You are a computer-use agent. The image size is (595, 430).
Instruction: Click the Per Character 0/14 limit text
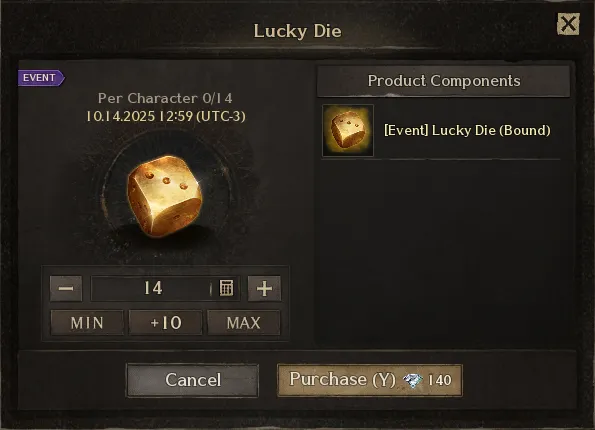click(x=165, y=98)
